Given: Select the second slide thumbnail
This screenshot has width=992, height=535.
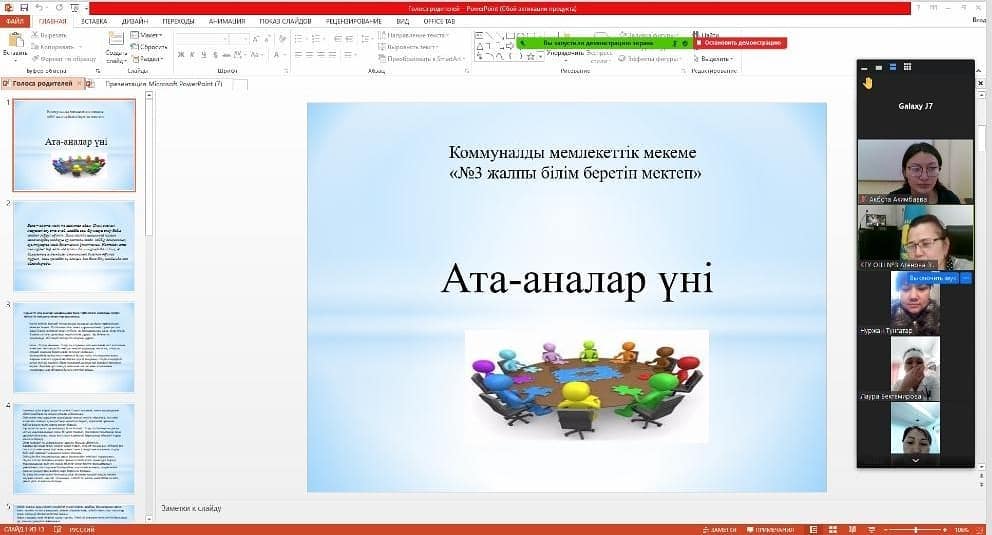Looking at the screenshot, I should tap(73, 244).
